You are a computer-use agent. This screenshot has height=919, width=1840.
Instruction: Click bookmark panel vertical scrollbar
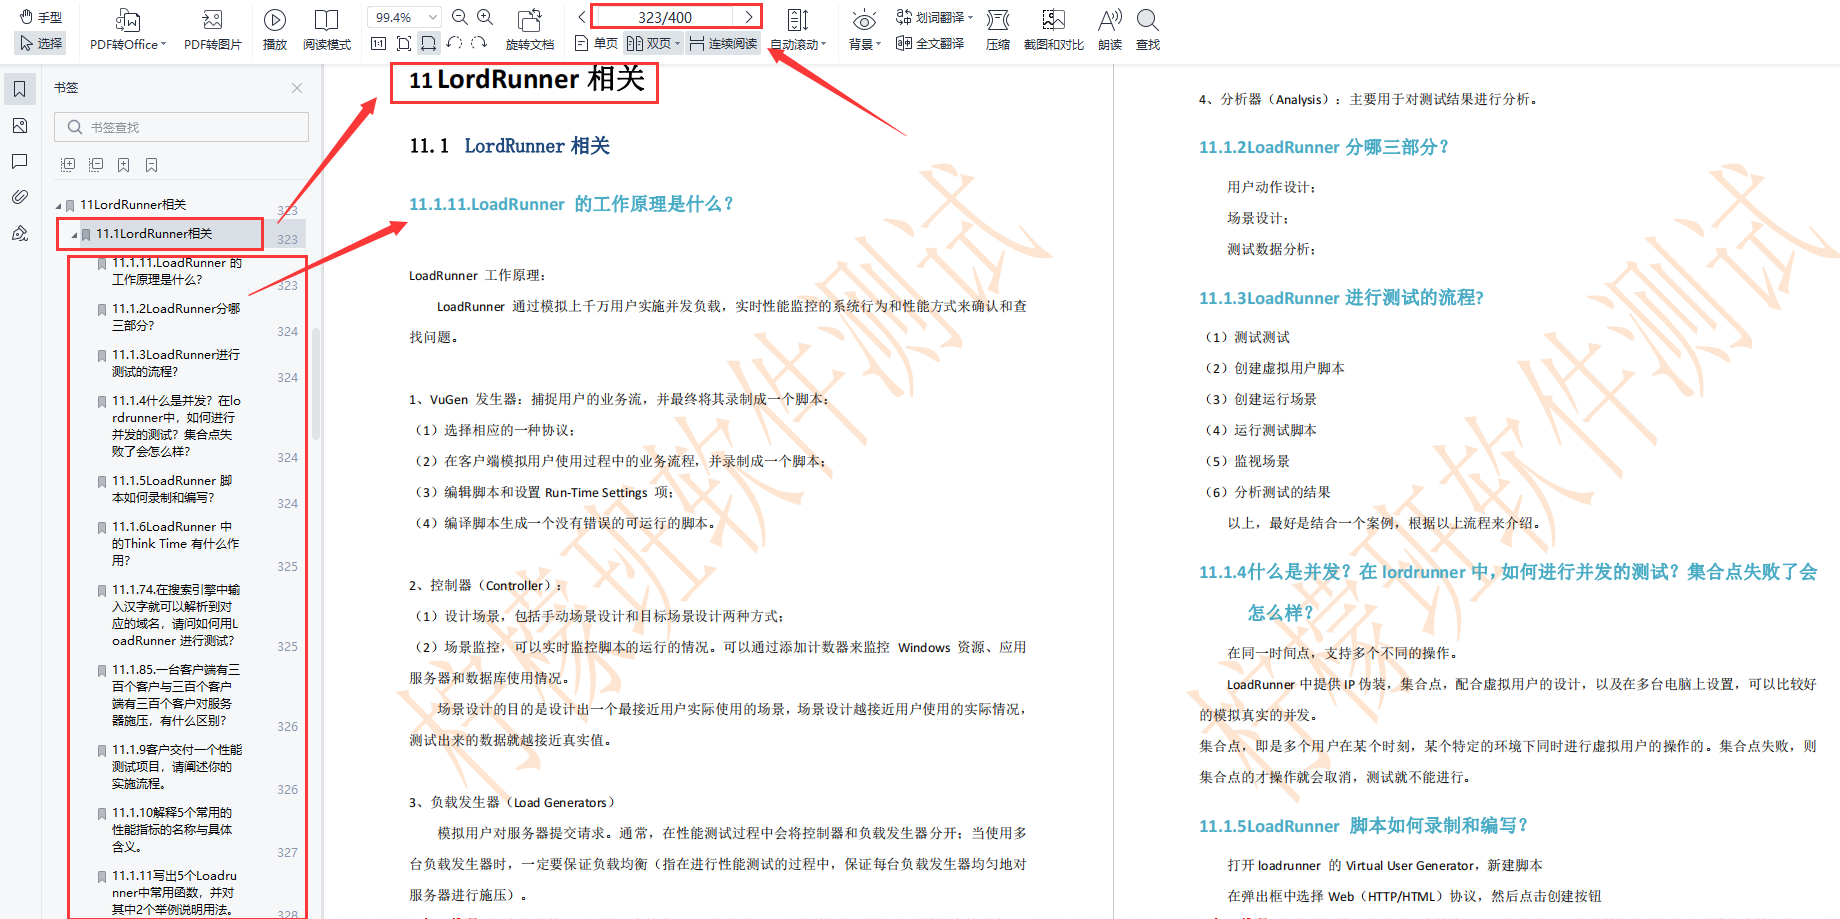(316, 385)
